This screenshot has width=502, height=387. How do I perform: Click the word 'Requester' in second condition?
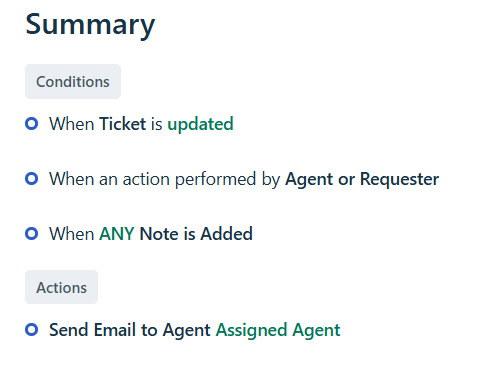click(399, 179)
